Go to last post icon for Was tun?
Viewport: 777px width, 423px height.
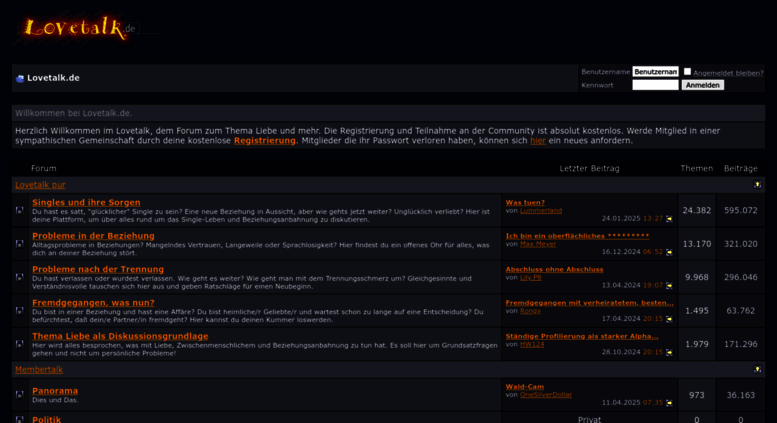click(x=669, y=218)
